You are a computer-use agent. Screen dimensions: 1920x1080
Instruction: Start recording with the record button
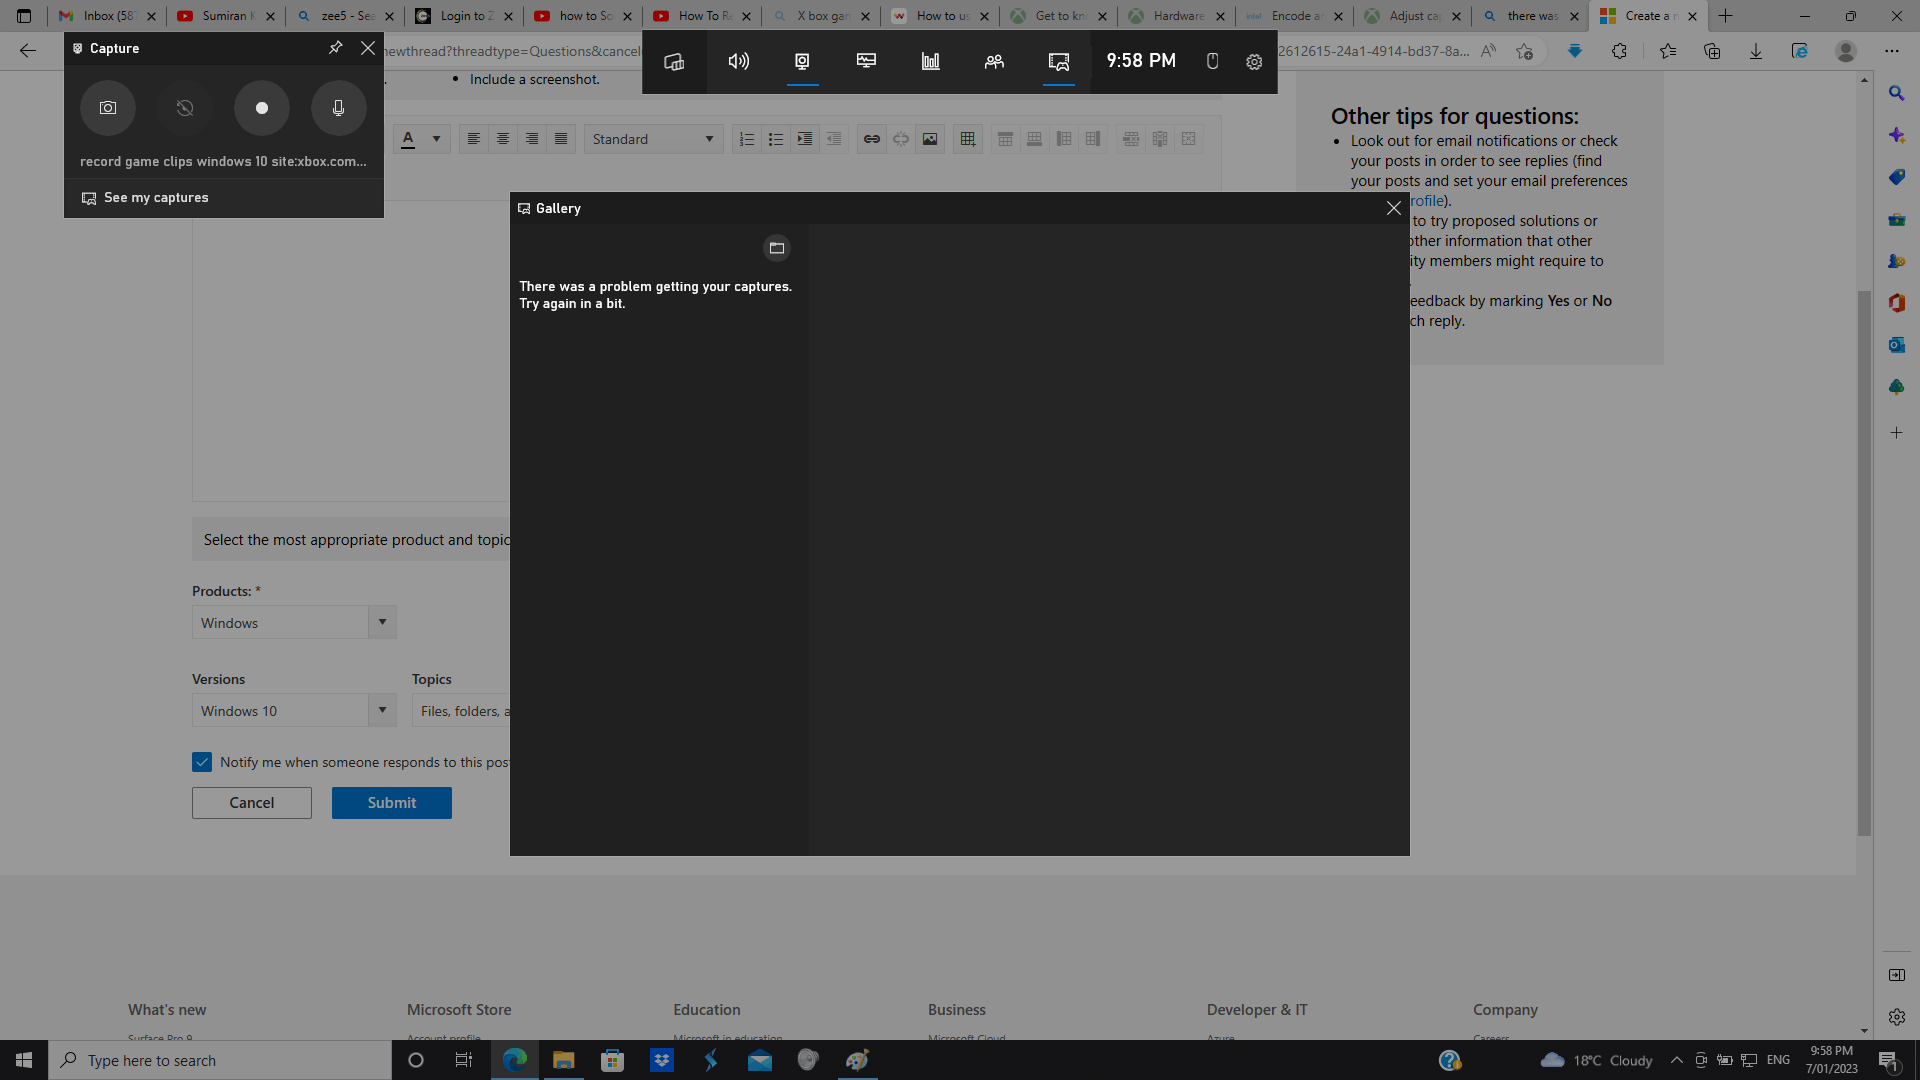point(261,108)
